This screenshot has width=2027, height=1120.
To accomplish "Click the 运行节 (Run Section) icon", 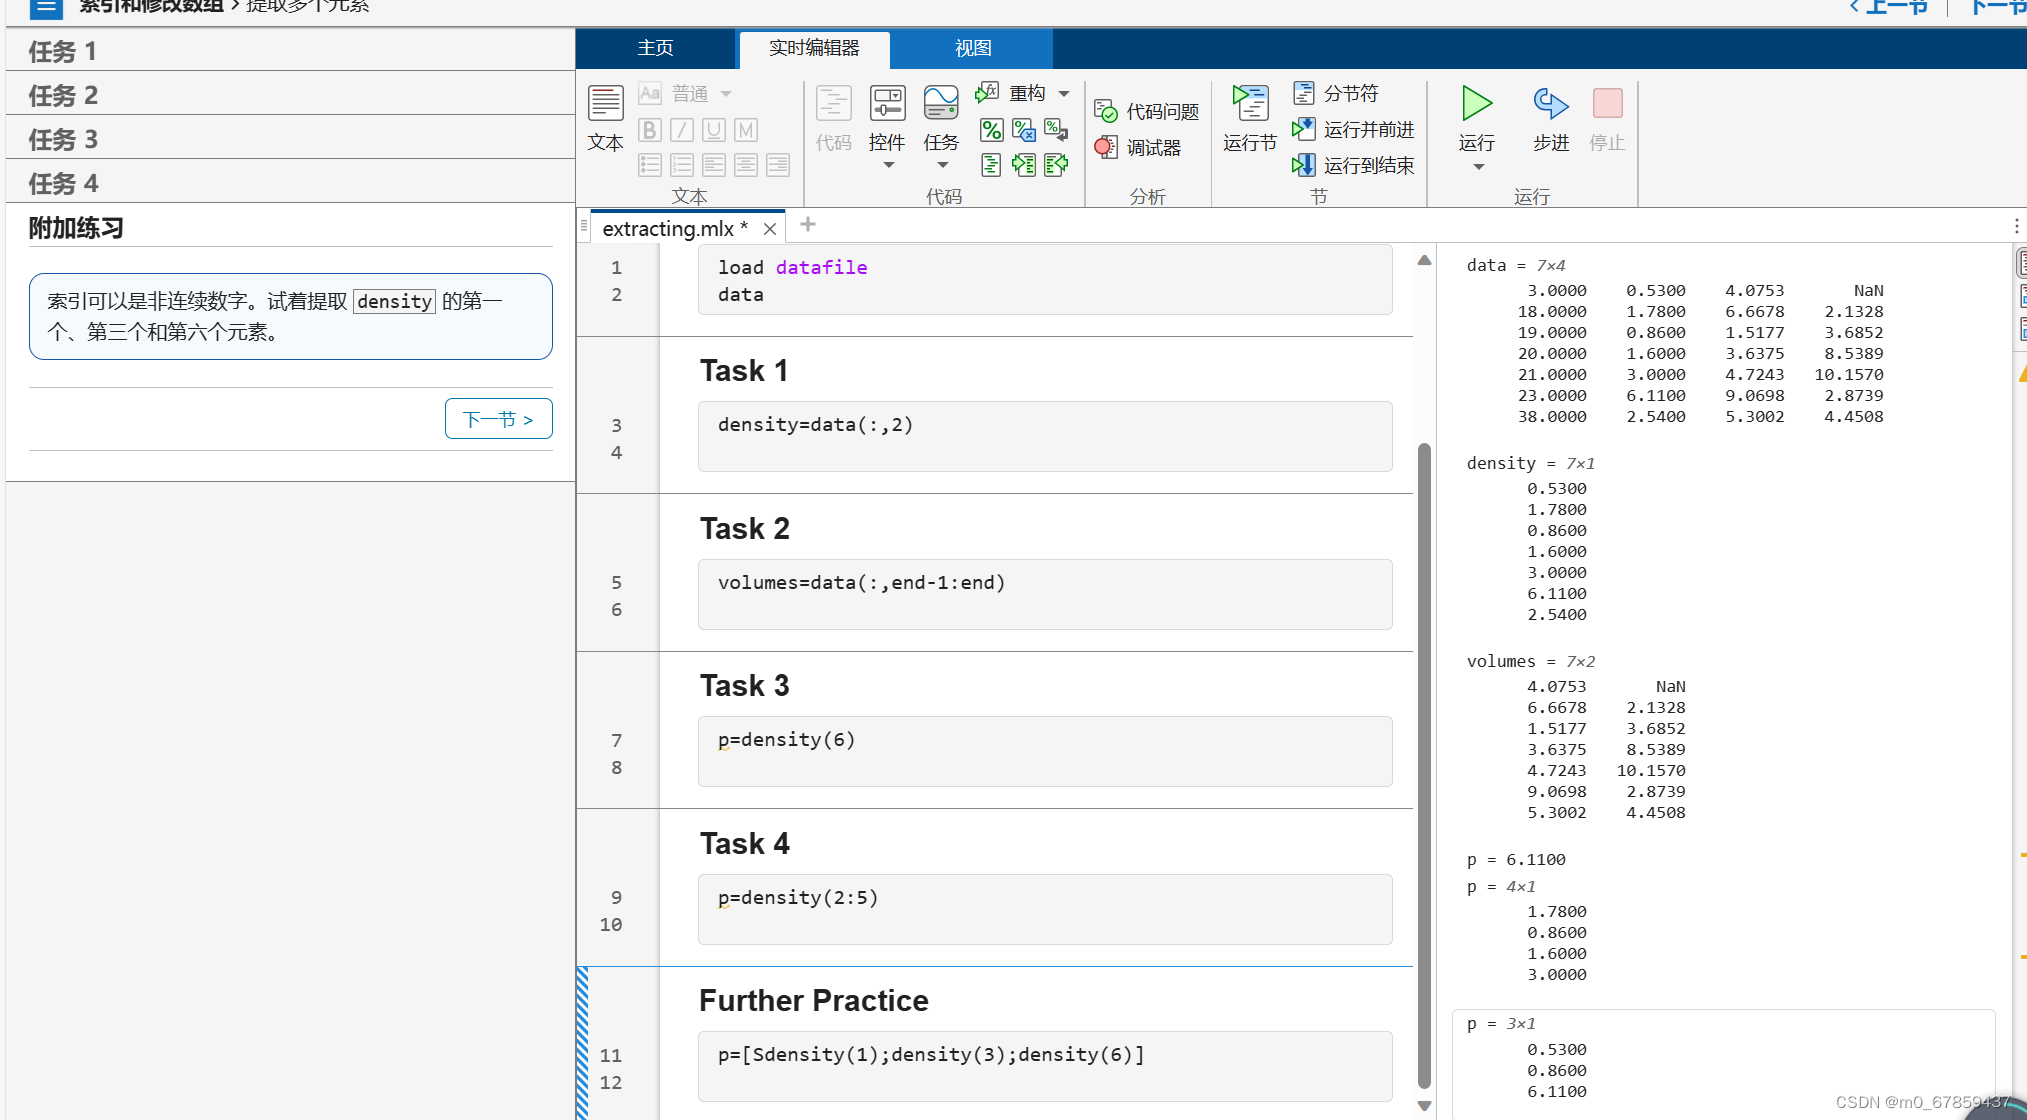I will (x=1249, y=104).
